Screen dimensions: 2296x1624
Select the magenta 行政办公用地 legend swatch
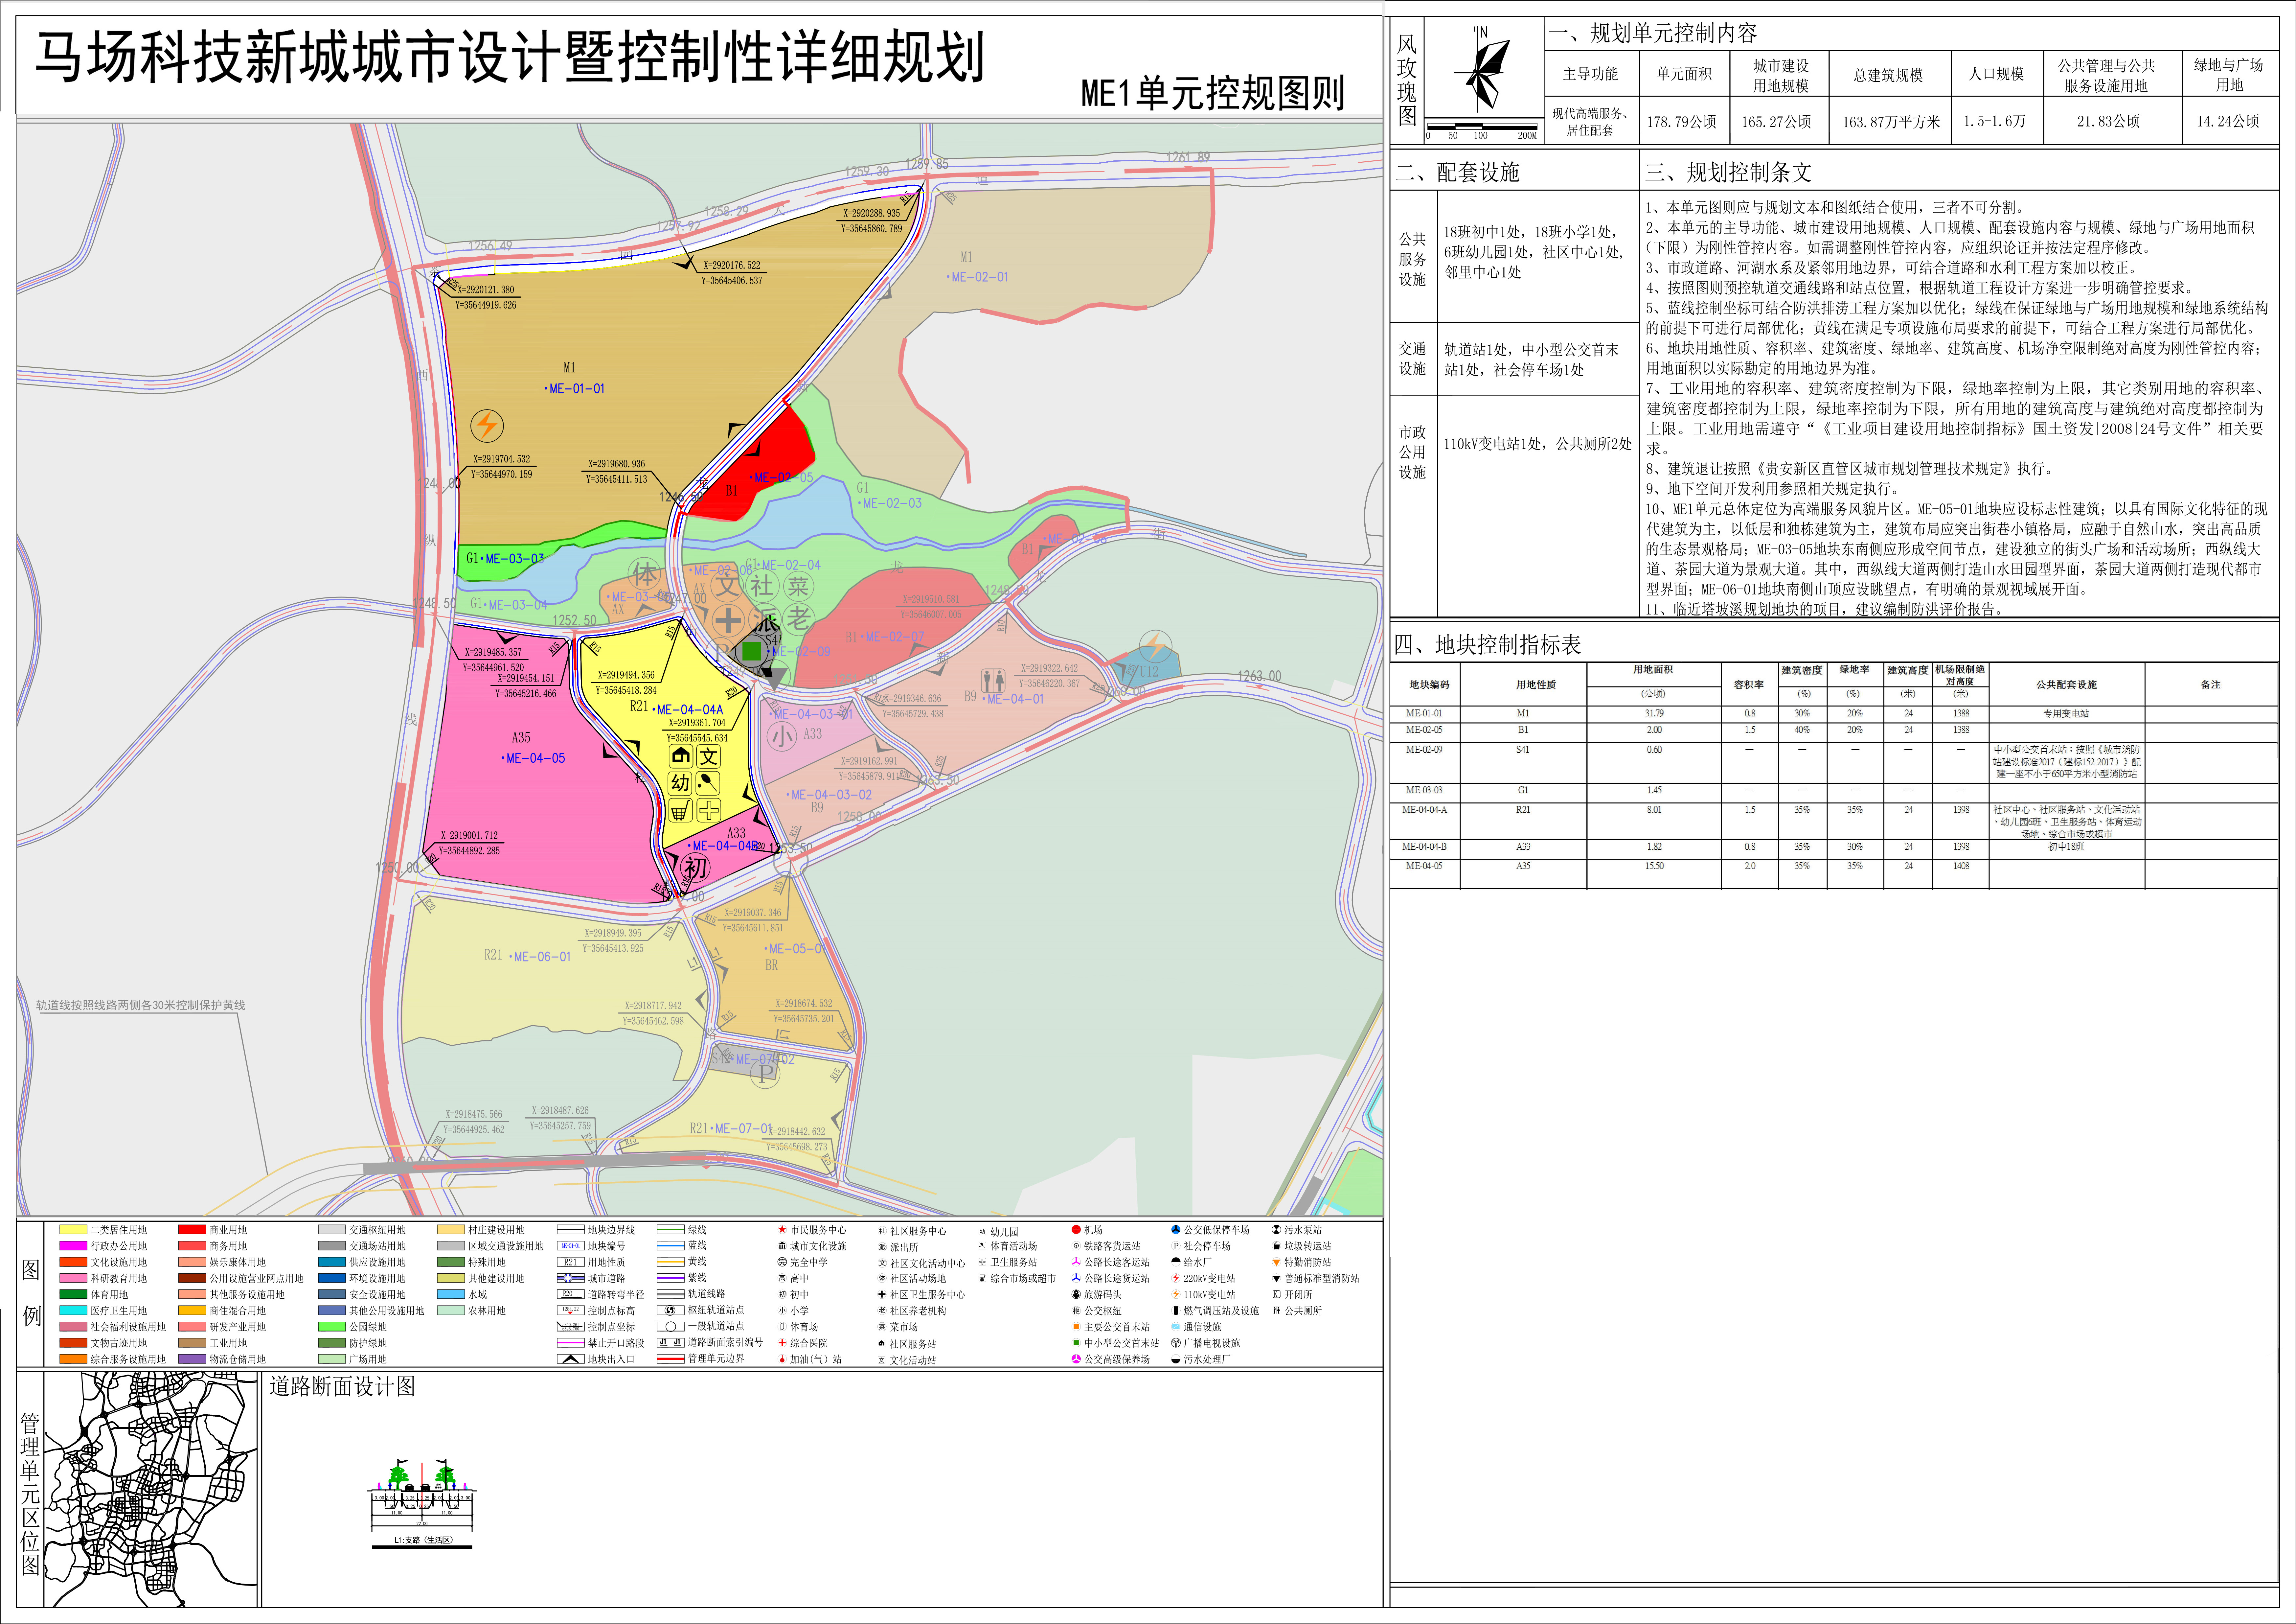click(x=73, y=1246)
